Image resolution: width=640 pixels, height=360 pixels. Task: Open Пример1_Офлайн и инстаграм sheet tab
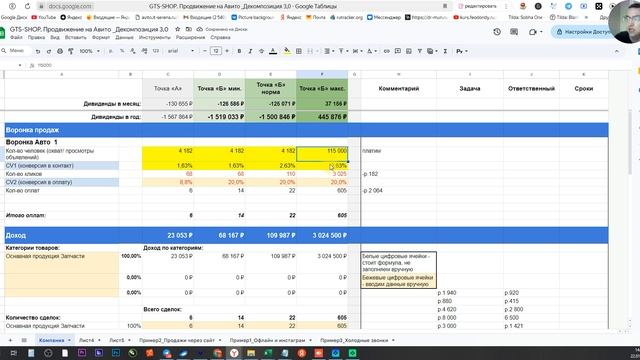267,340
